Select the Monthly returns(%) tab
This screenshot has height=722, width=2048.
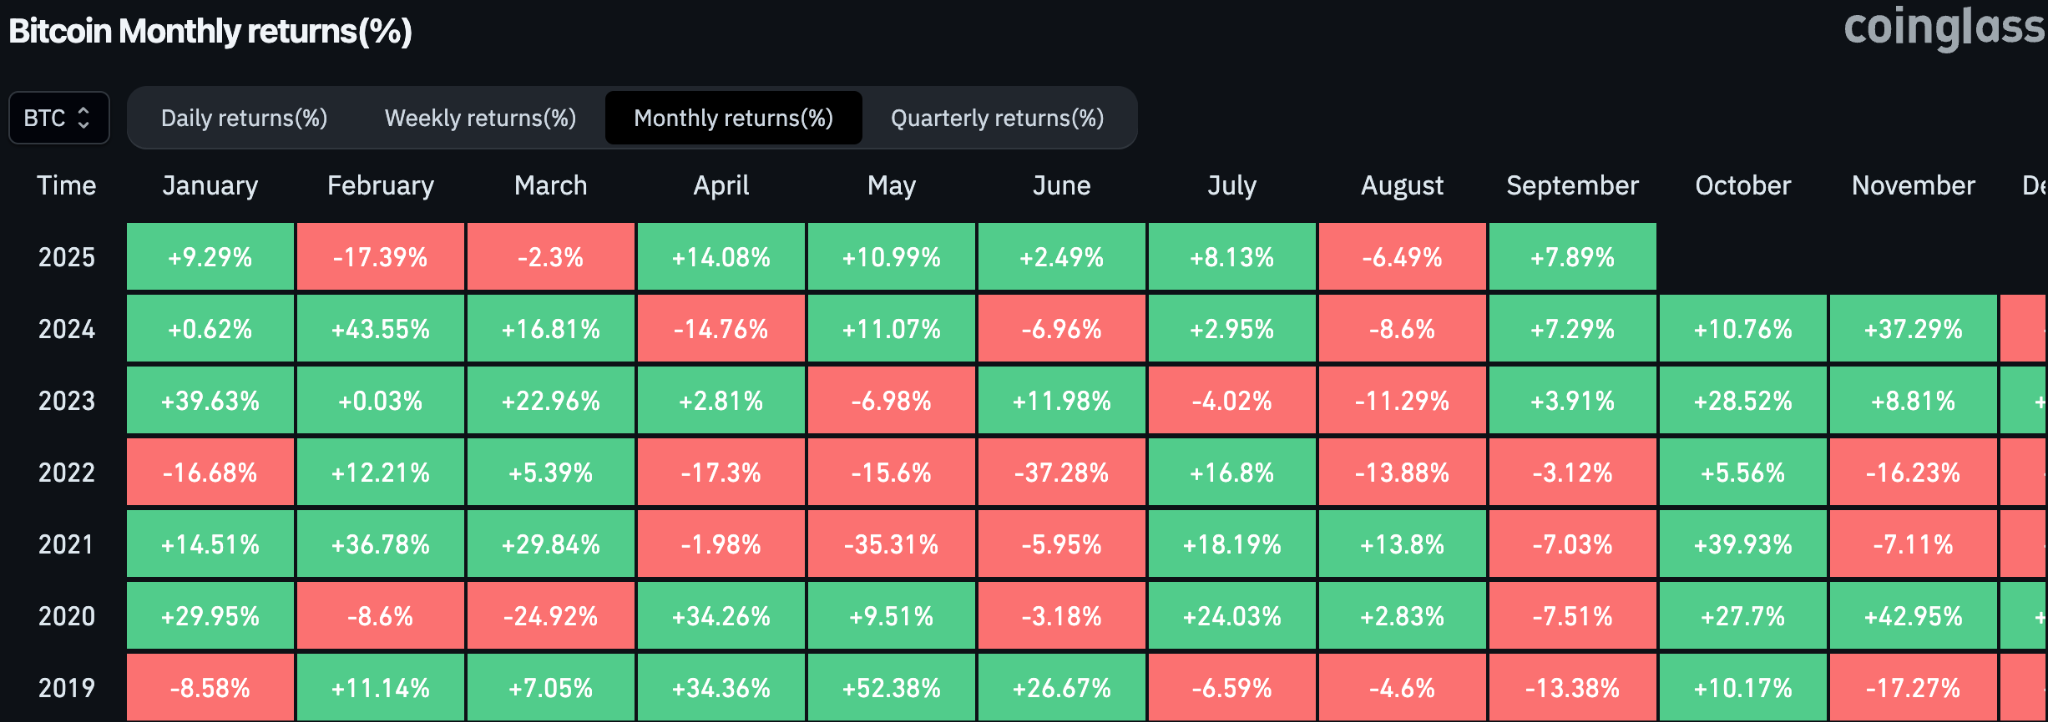coord(733,118)
